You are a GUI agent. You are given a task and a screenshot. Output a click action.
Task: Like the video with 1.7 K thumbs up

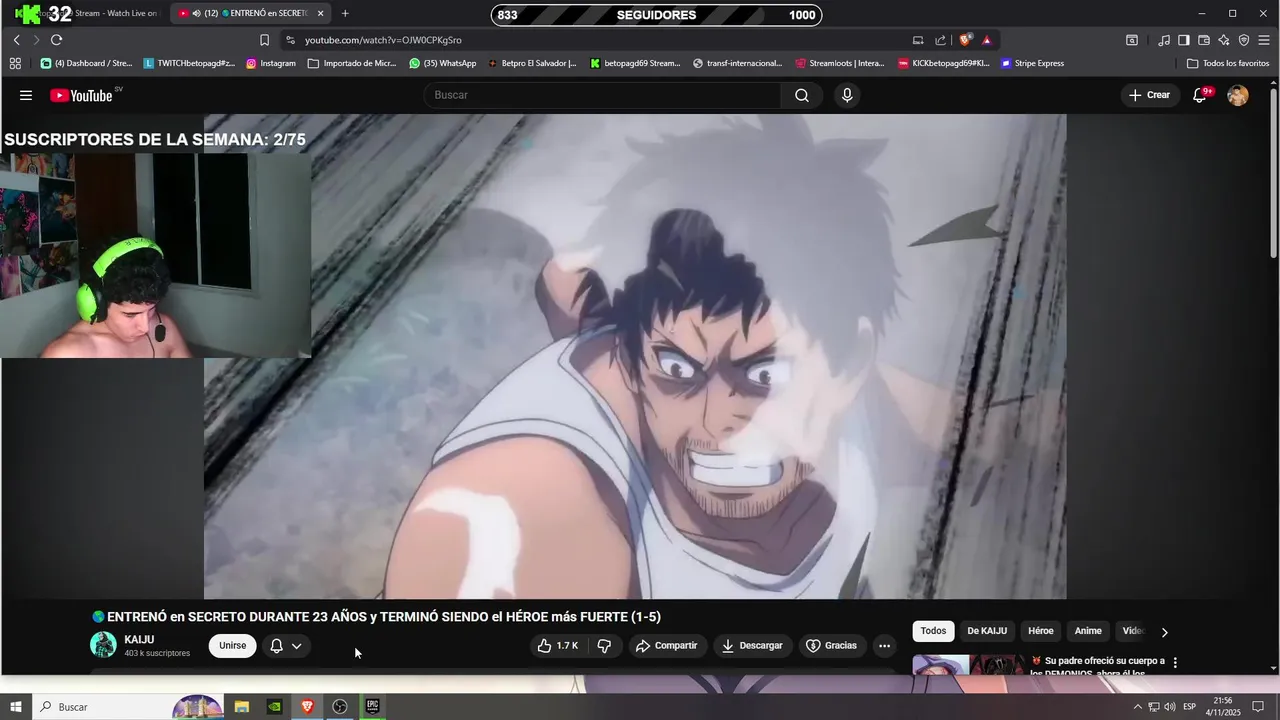click(x=557, y=646)
